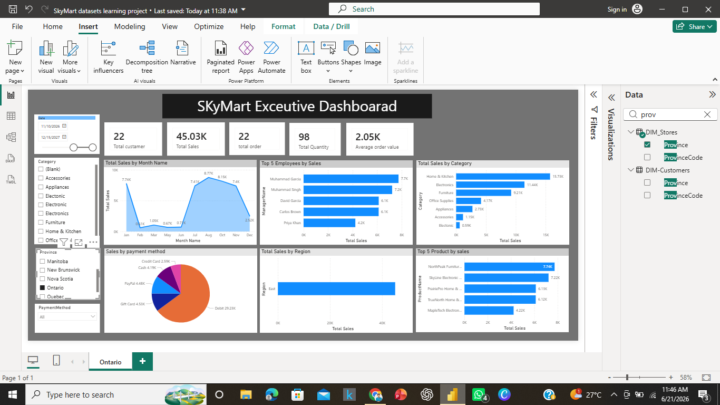Check New Brunswick in Province slicer

pyautogui.click(x=42, y=270)
